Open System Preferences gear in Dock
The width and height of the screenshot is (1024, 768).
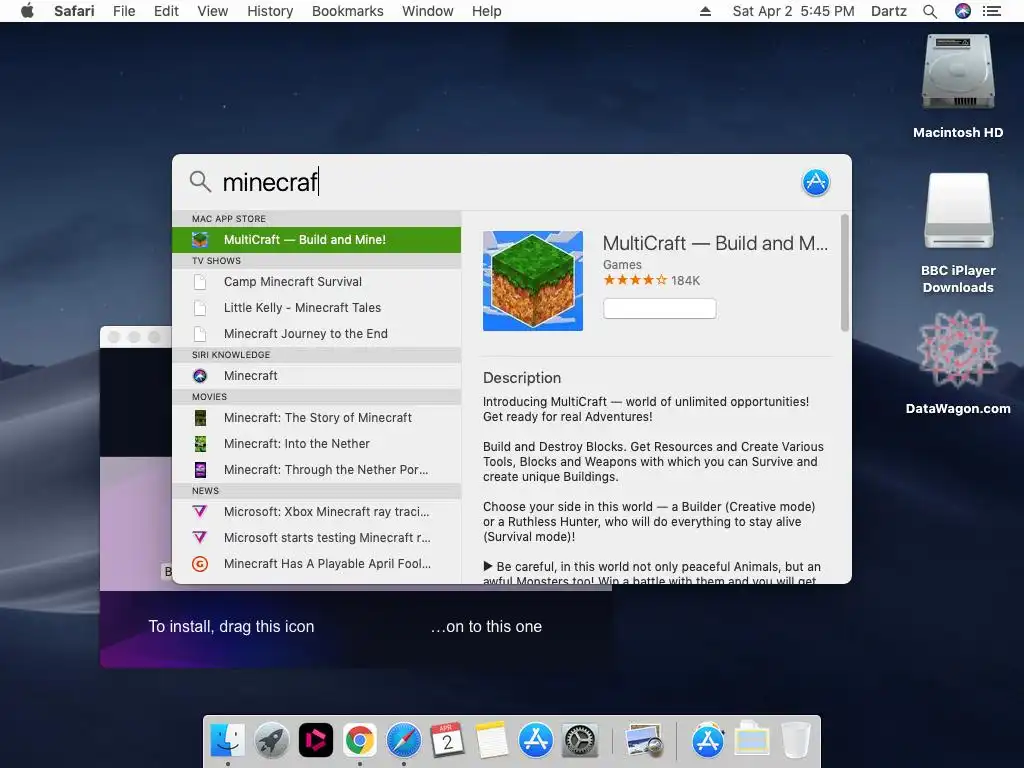tap(580, 741)
